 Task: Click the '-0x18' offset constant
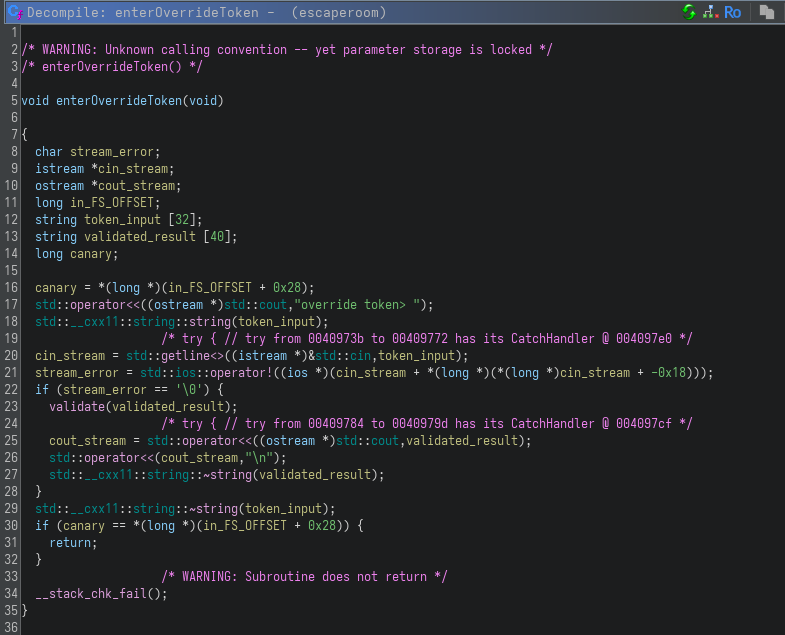[668, 373]
